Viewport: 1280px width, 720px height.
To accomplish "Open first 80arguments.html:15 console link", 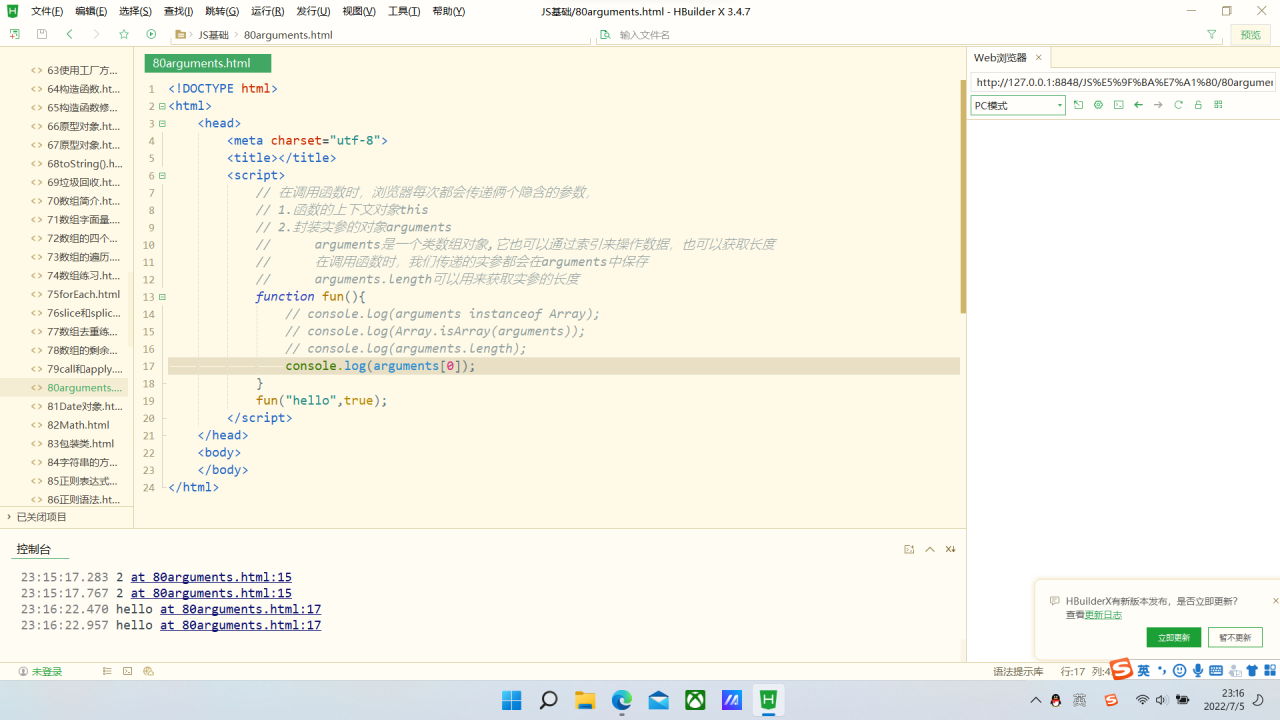I will (x=211, y=577).
